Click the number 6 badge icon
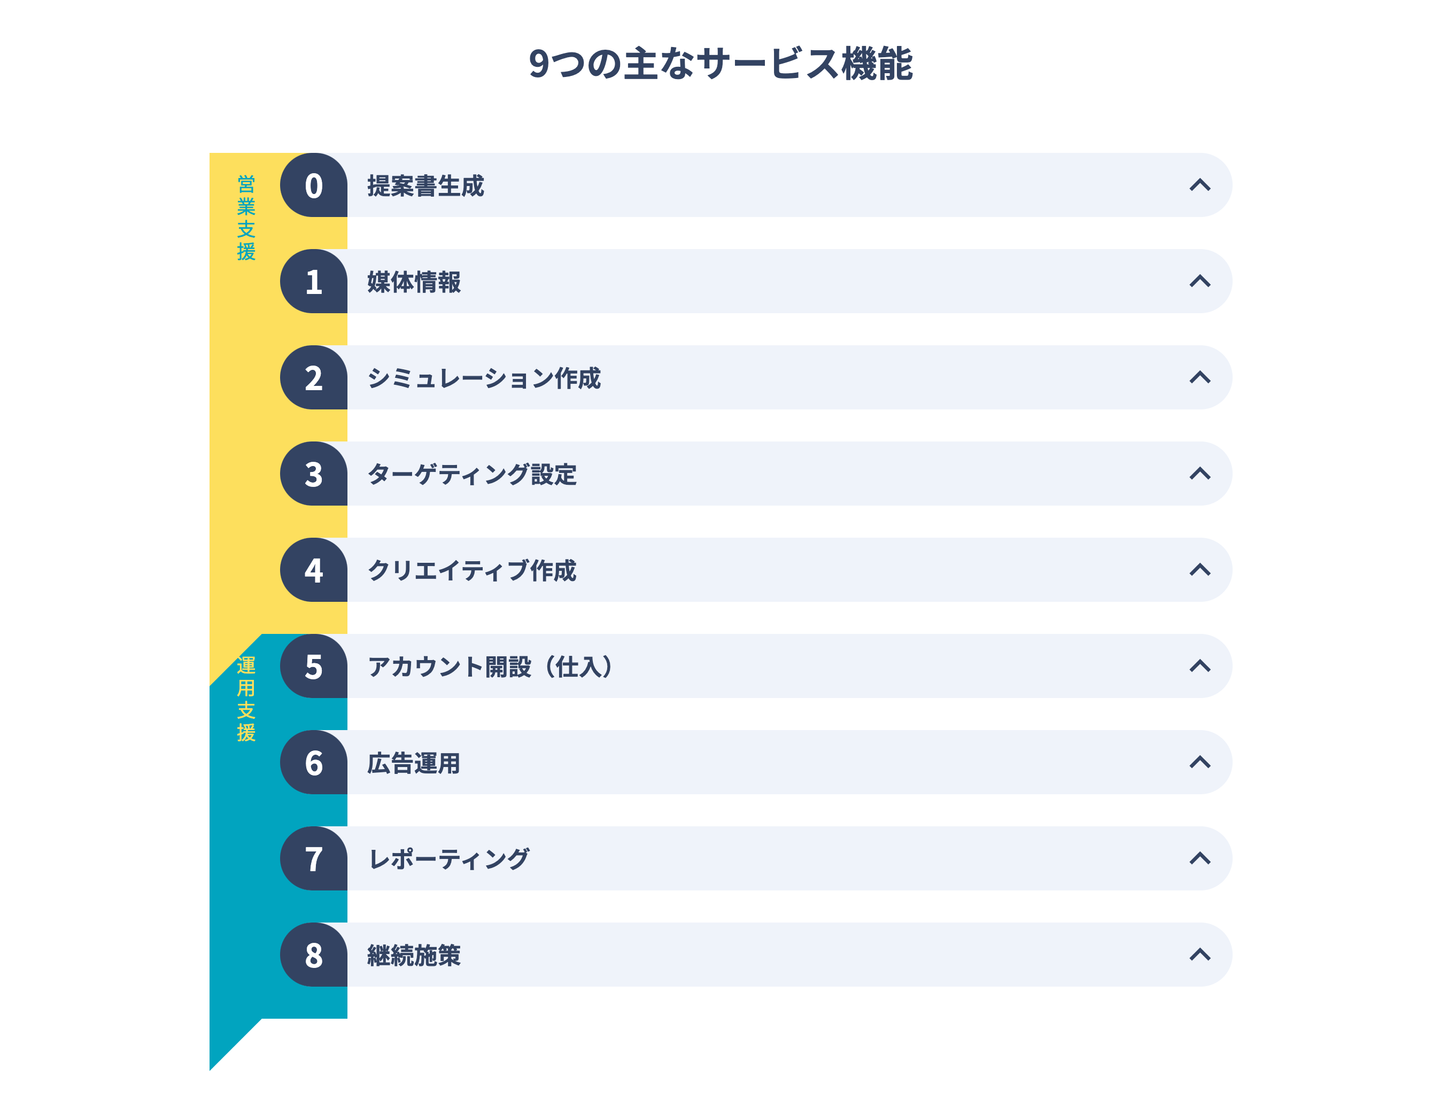Screen dimensions: 1440x1116 pos(314,763)
